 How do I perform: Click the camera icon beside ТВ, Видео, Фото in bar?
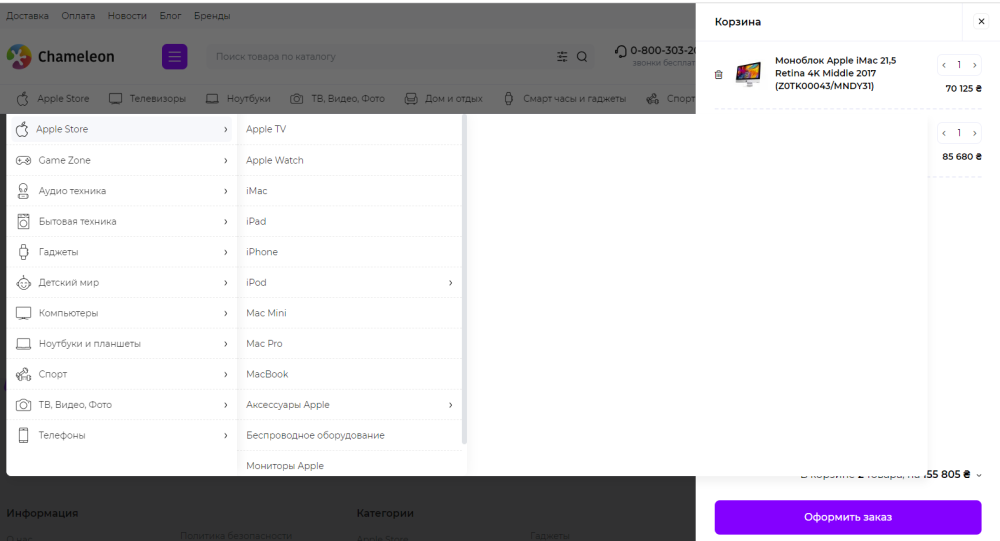(x=297, y=99)
